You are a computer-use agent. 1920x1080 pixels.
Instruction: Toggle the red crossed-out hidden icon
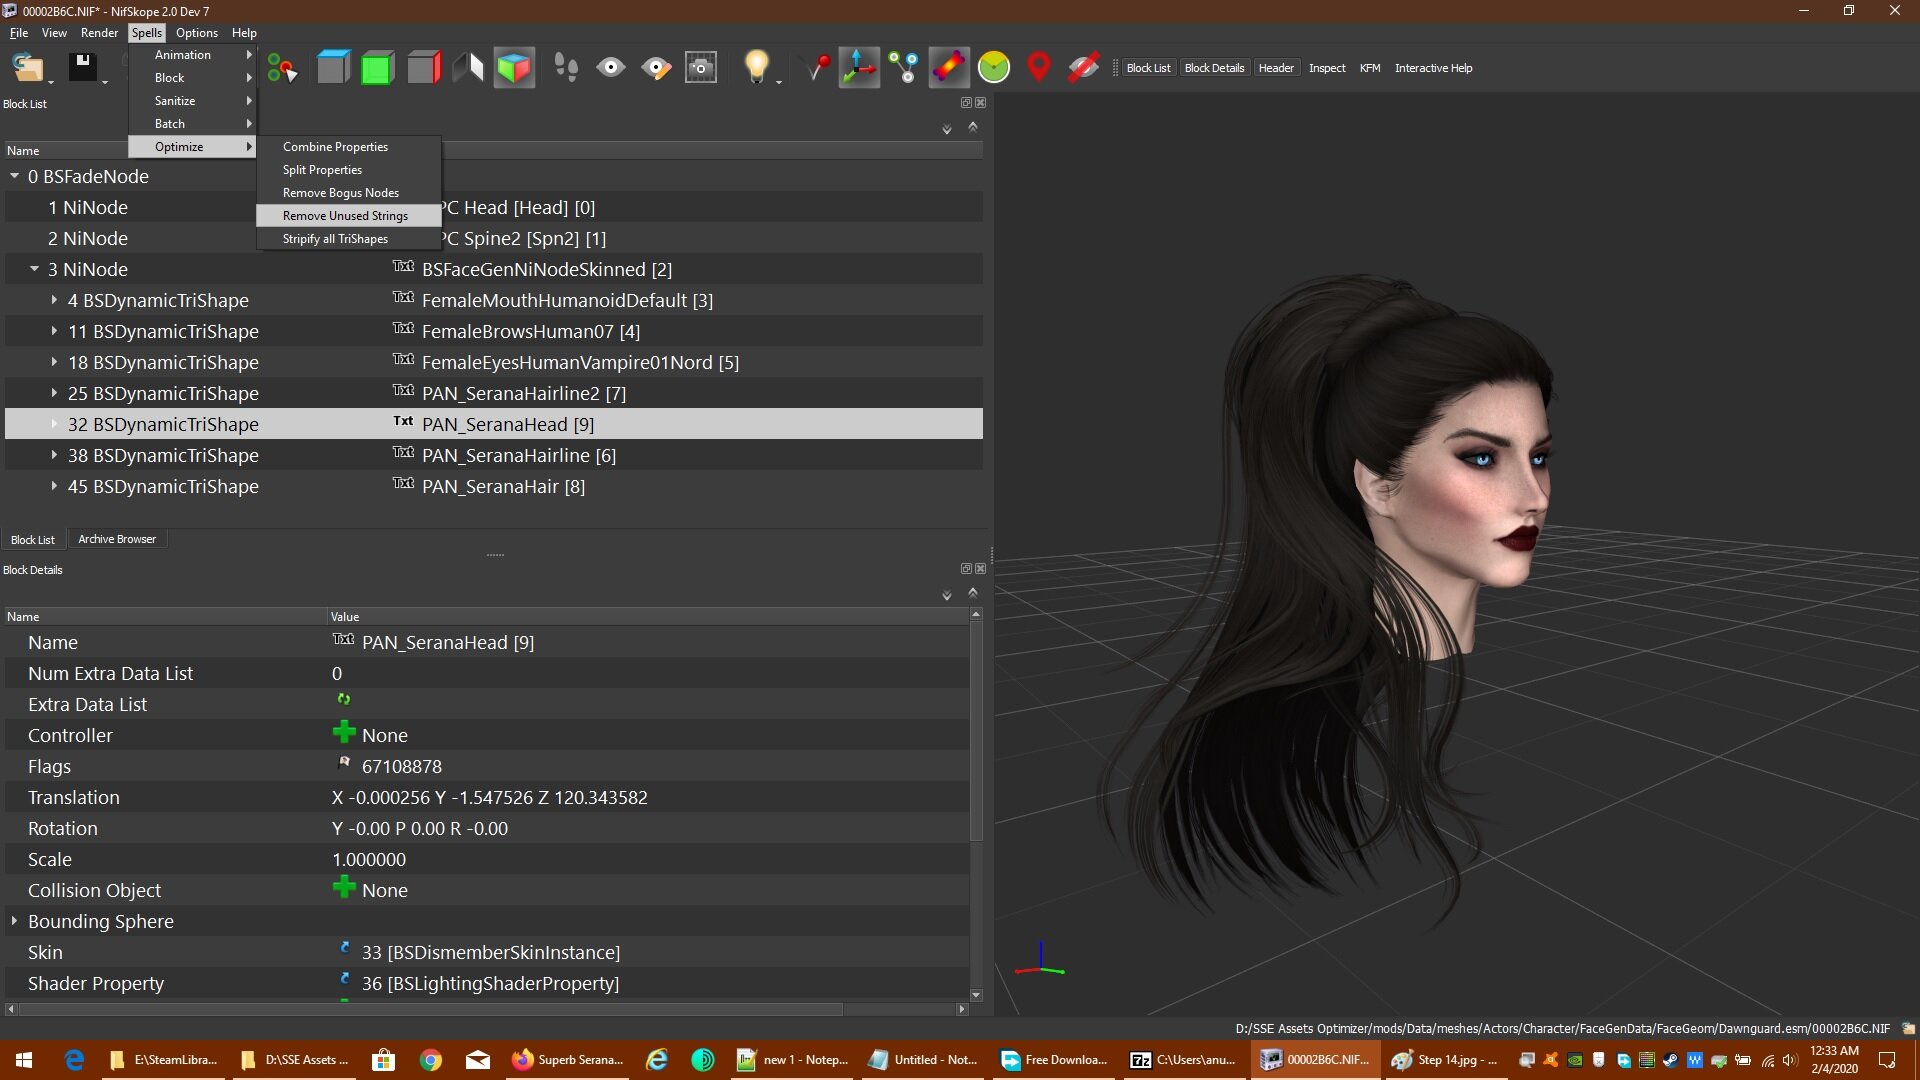(x=1084, y=68)
